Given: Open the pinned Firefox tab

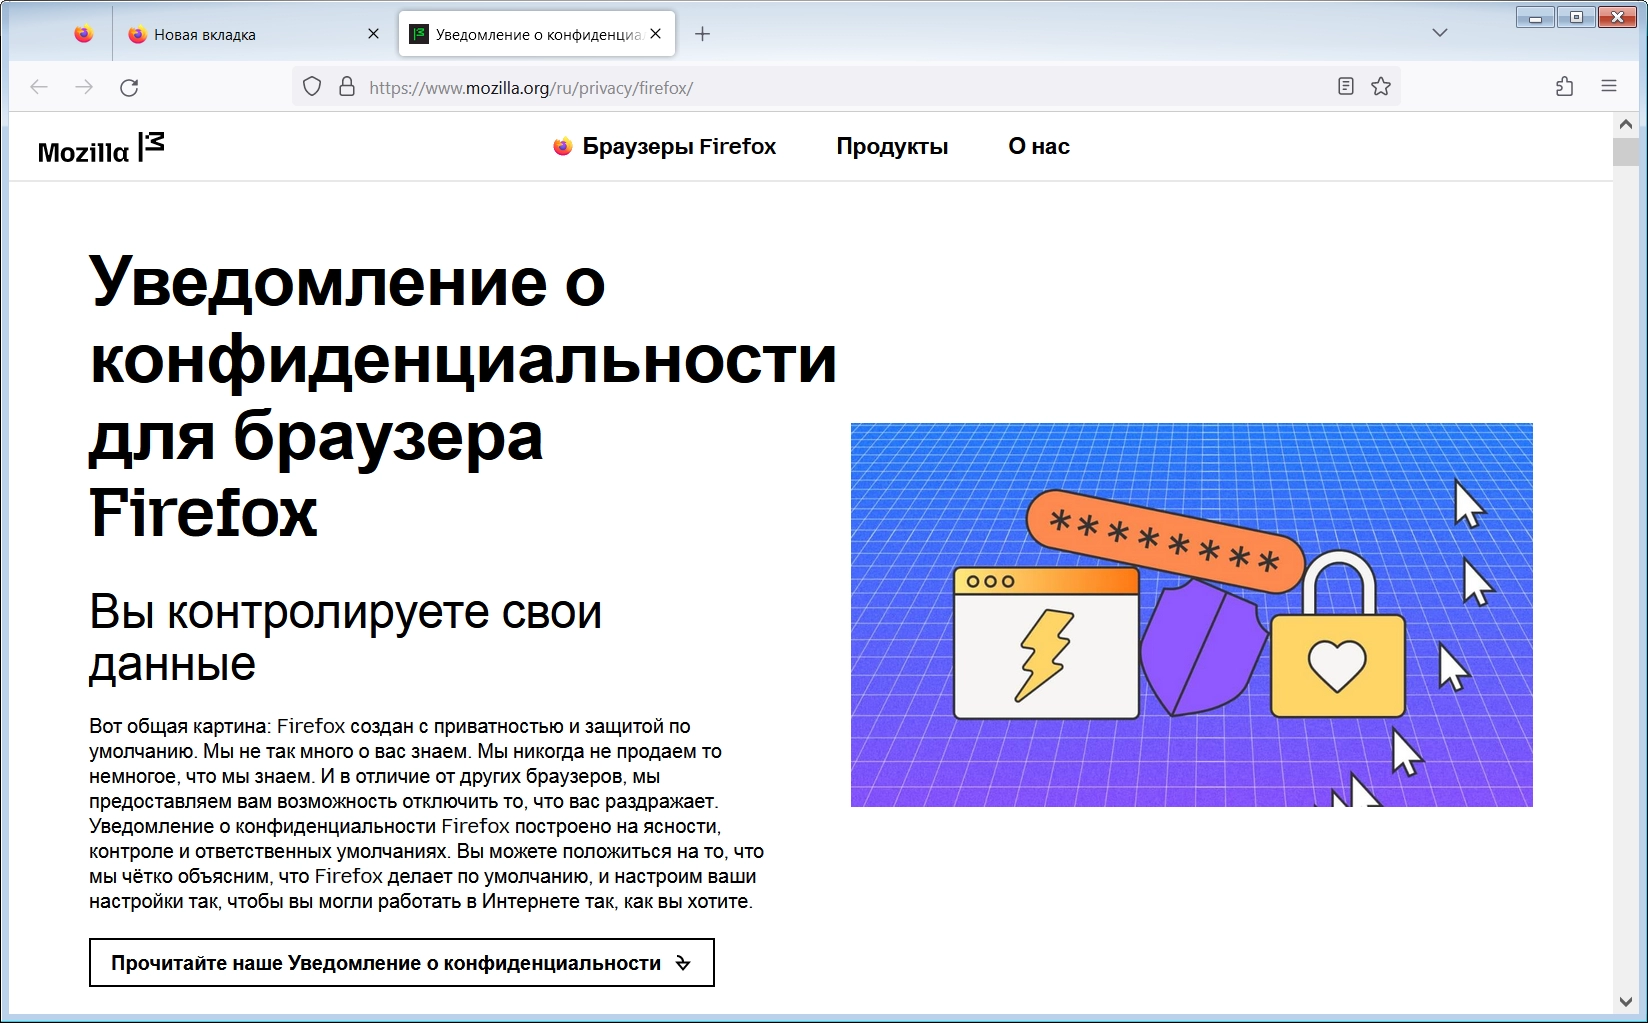Looking at the screenshot, I should [x=84, y=34].
